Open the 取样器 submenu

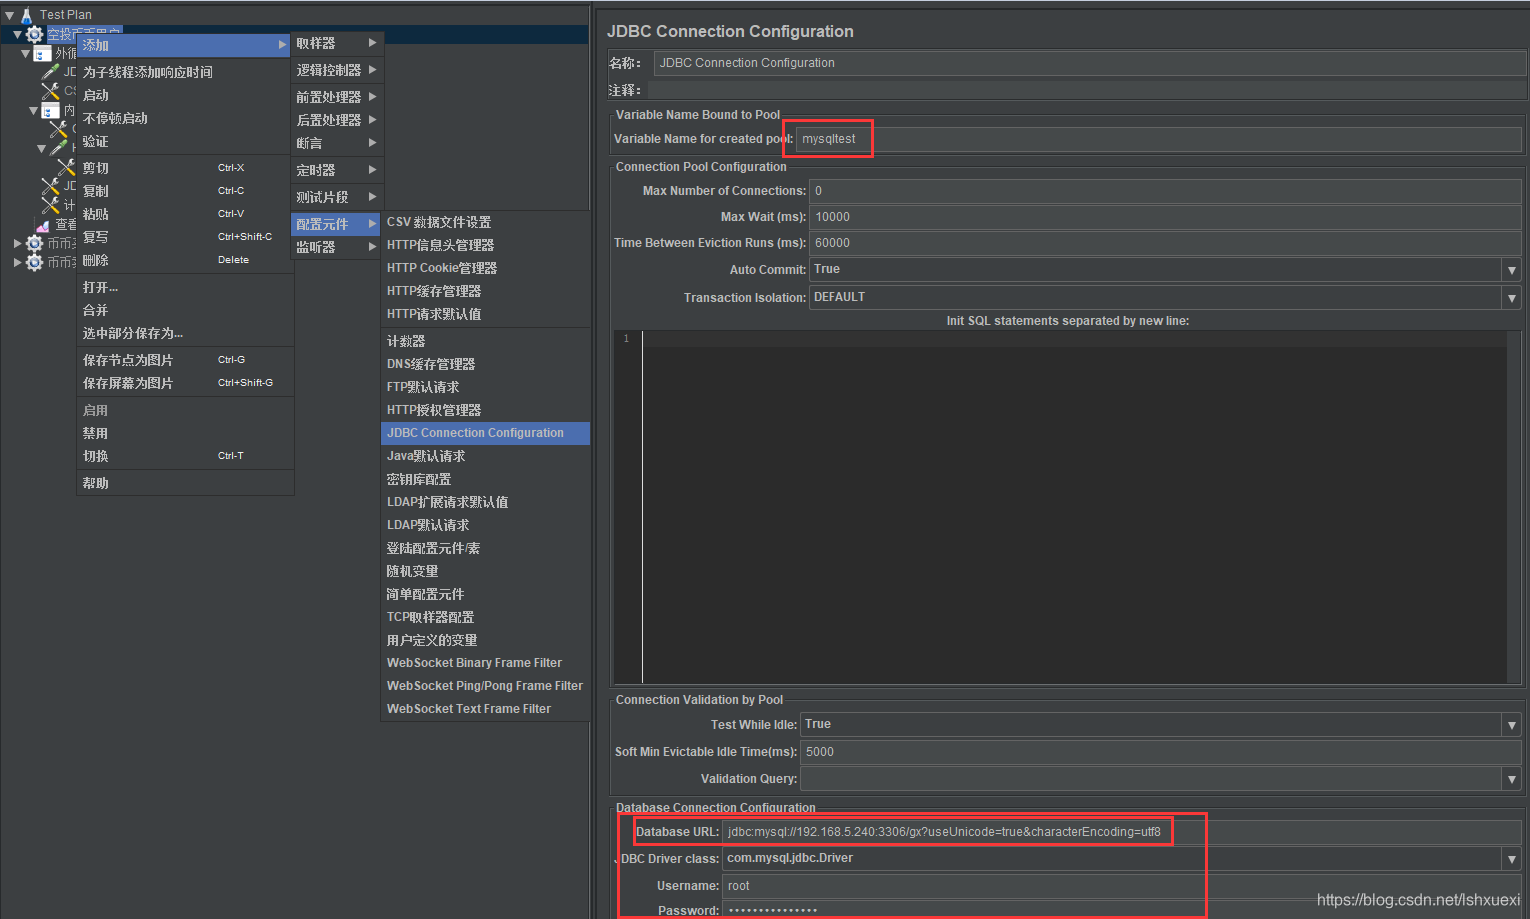(x=337, y=43)
